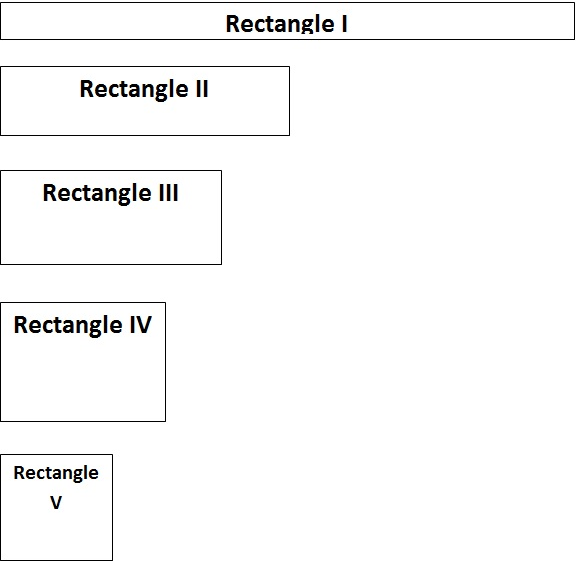Viewport: 576px width, 561px height.
Task: Click the word "Rectangle" inside Rectangle V
Action: (x=56, y=473)
